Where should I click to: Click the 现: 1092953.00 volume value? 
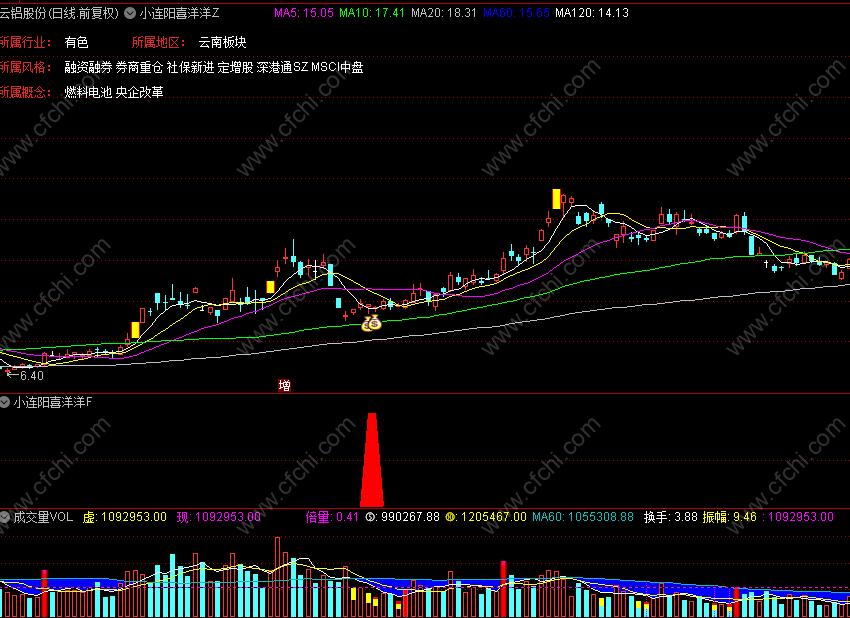click(x=218, y=517)
